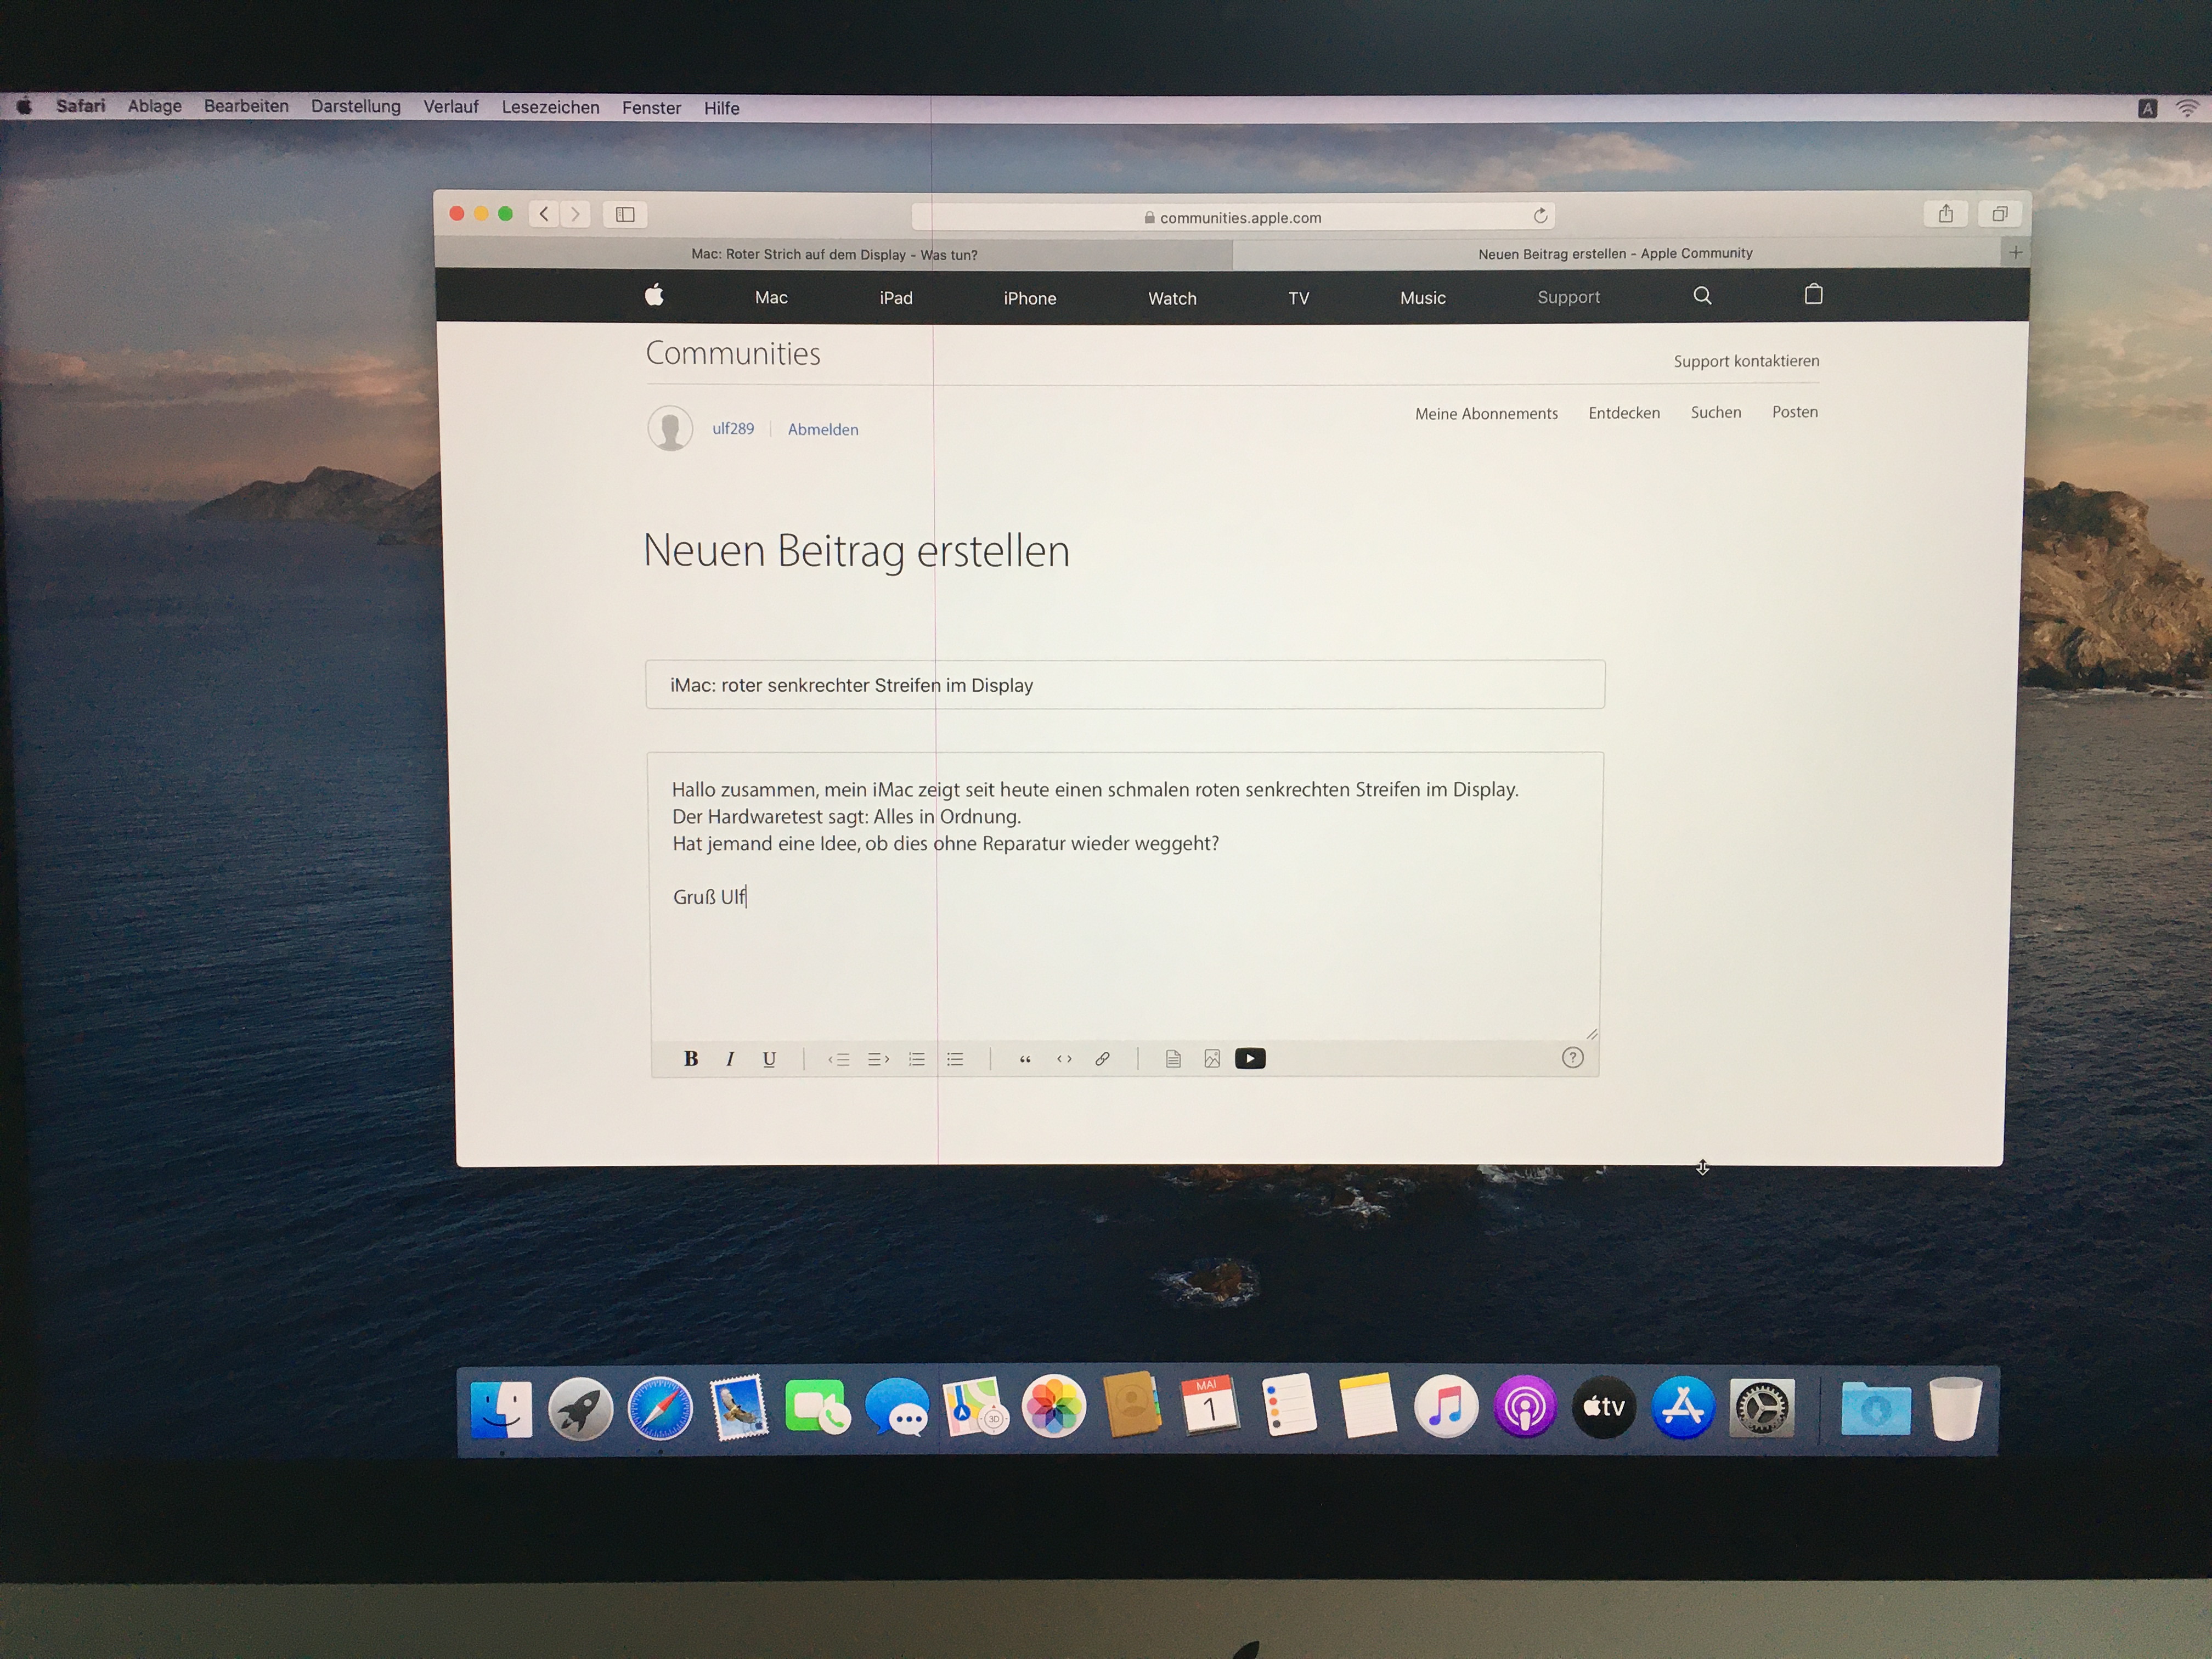Screen dimensions: 2212x1659
Task: Open the Lesezeichen menu
Action: point(550,108)
